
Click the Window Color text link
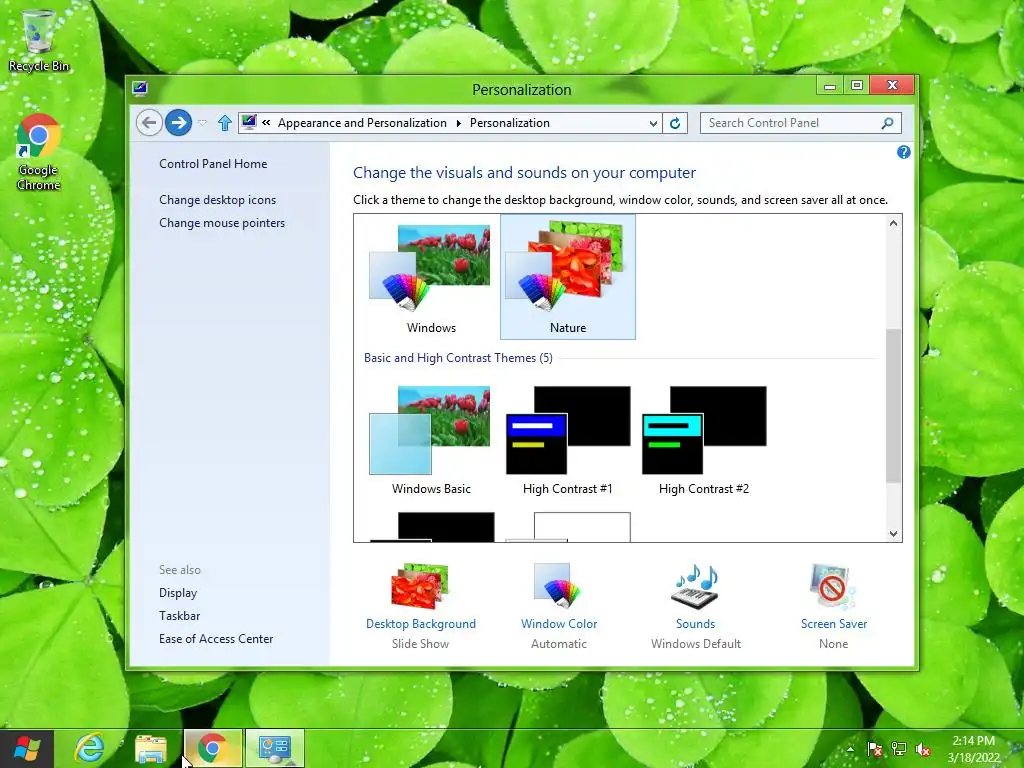point(559,624)
